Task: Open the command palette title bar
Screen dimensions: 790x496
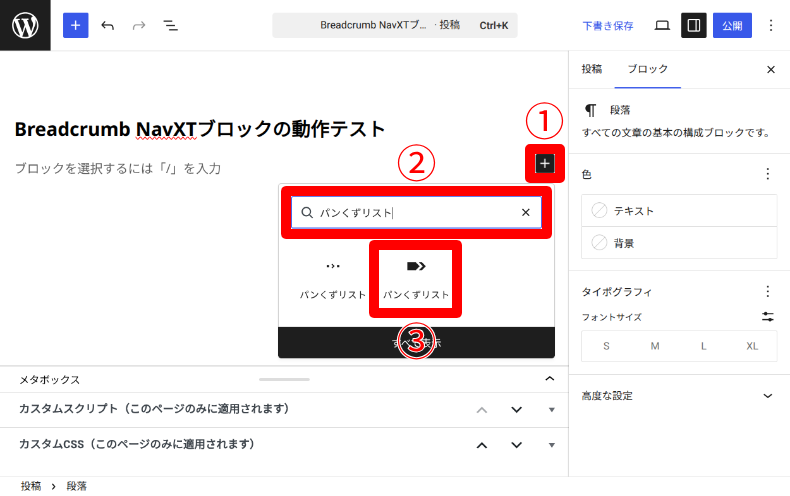Action: pos(394,25)
